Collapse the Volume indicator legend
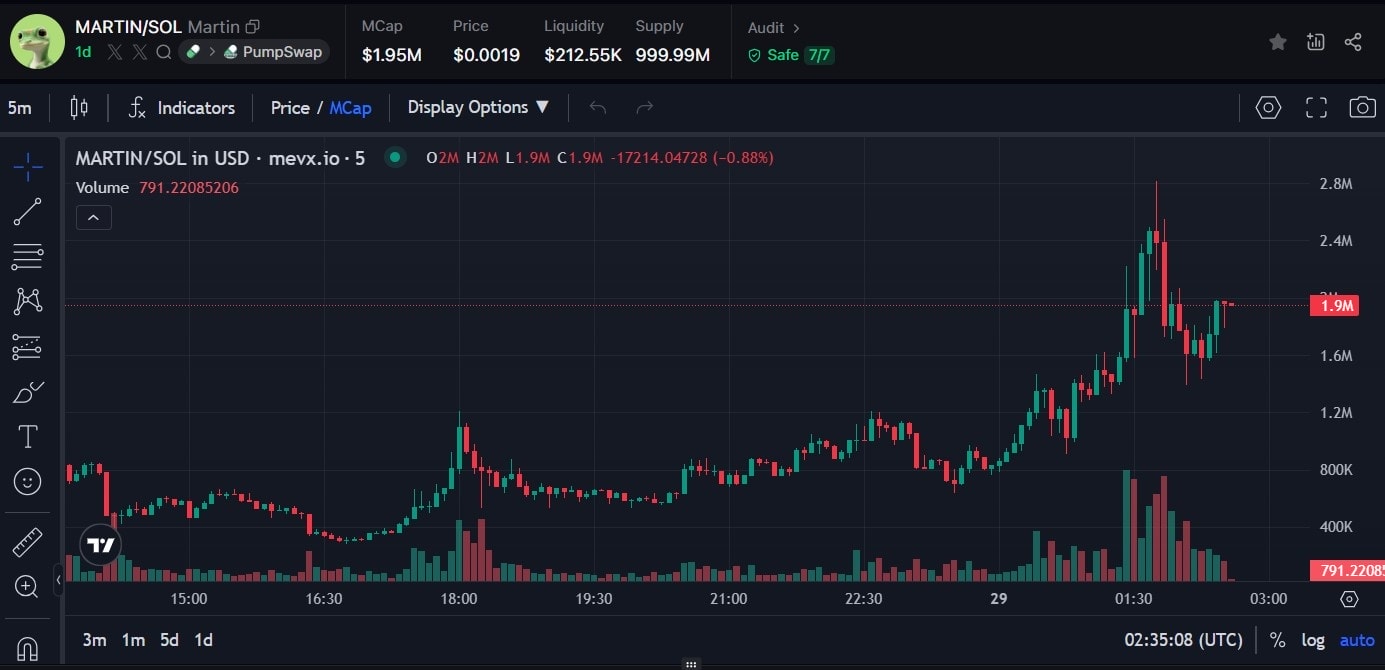The image size is (1385, 670). click(93, 217)
